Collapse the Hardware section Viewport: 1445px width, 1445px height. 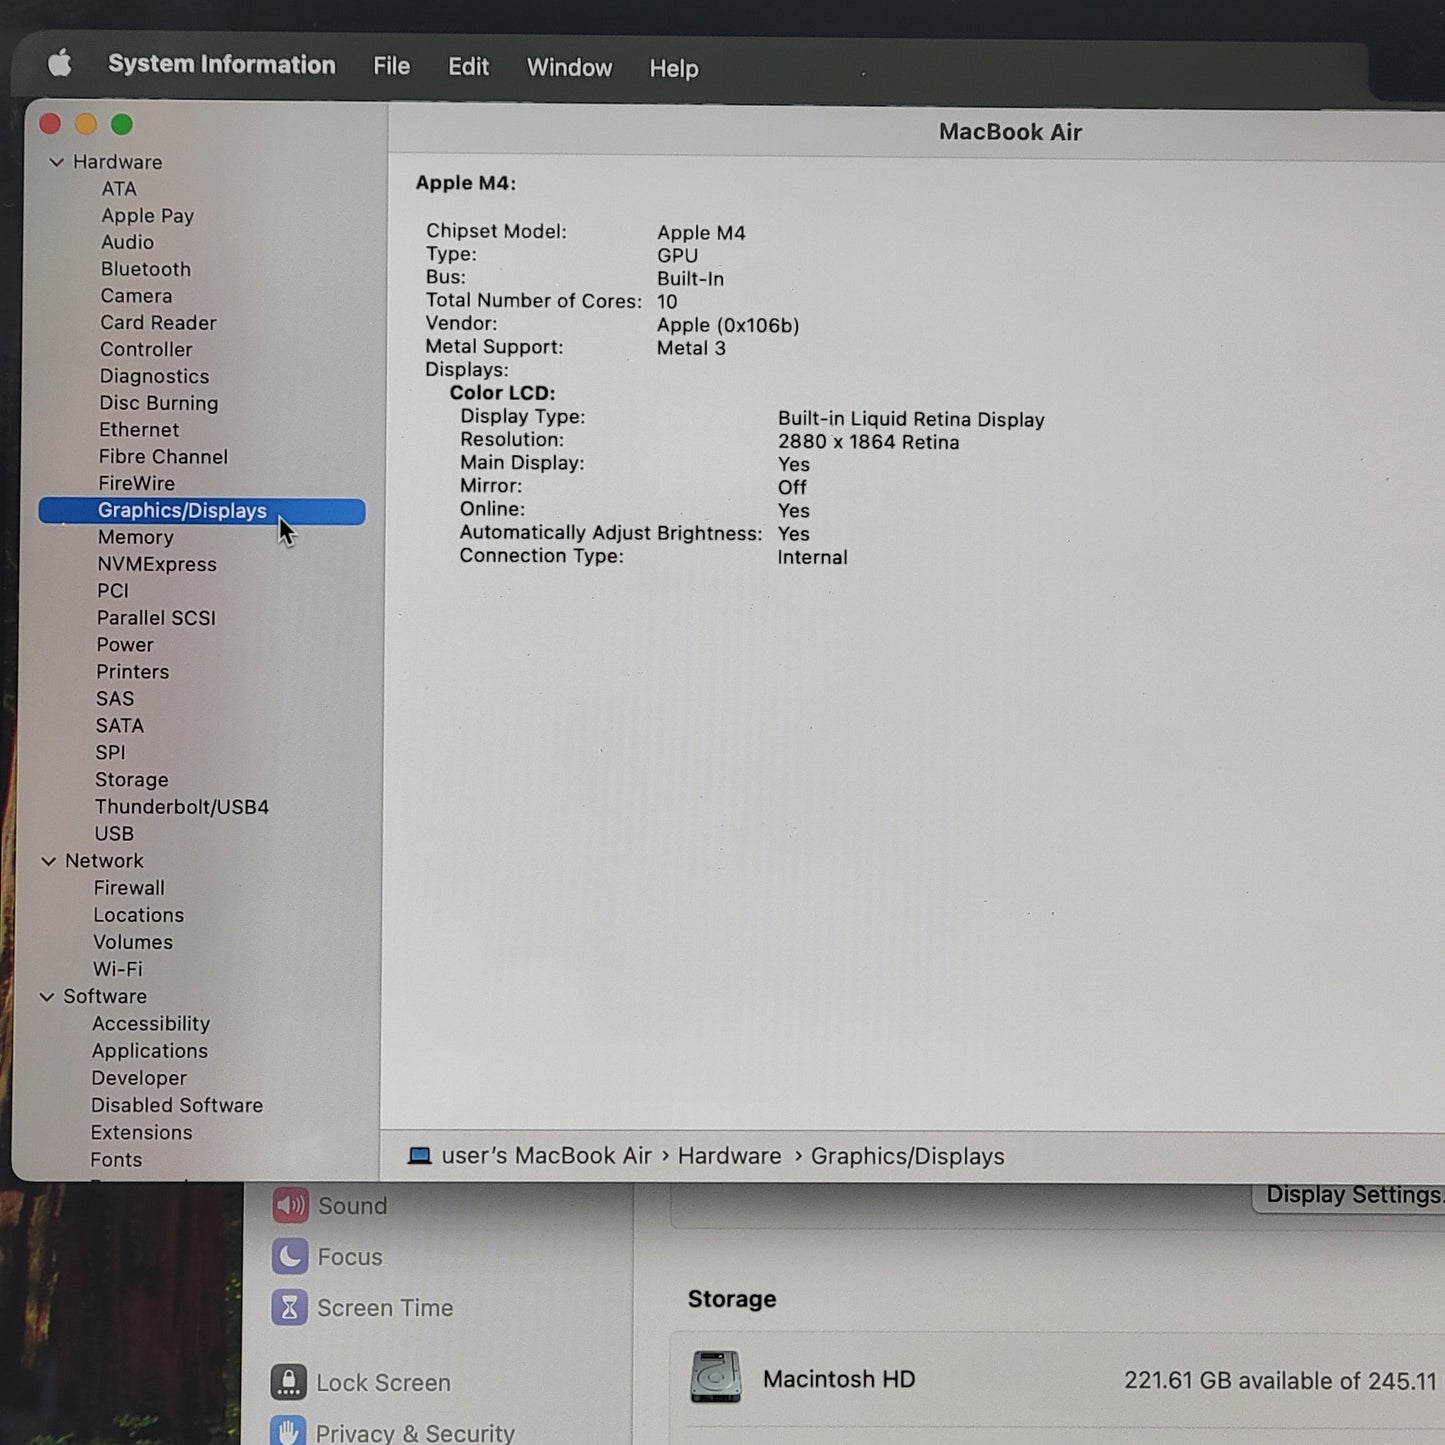click(x=56, y=162)
